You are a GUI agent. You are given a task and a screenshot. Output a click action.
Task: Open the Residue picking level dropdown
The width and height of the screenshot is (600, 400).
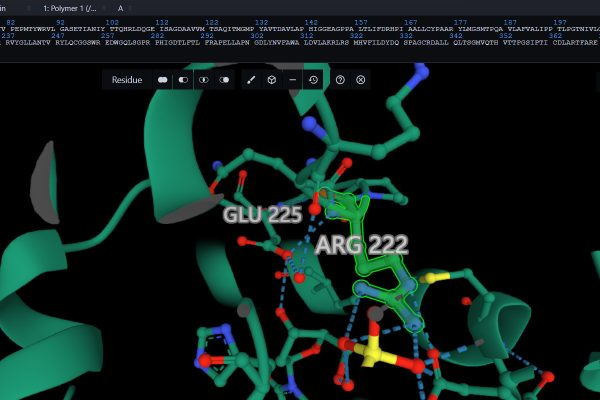point(127,79)
